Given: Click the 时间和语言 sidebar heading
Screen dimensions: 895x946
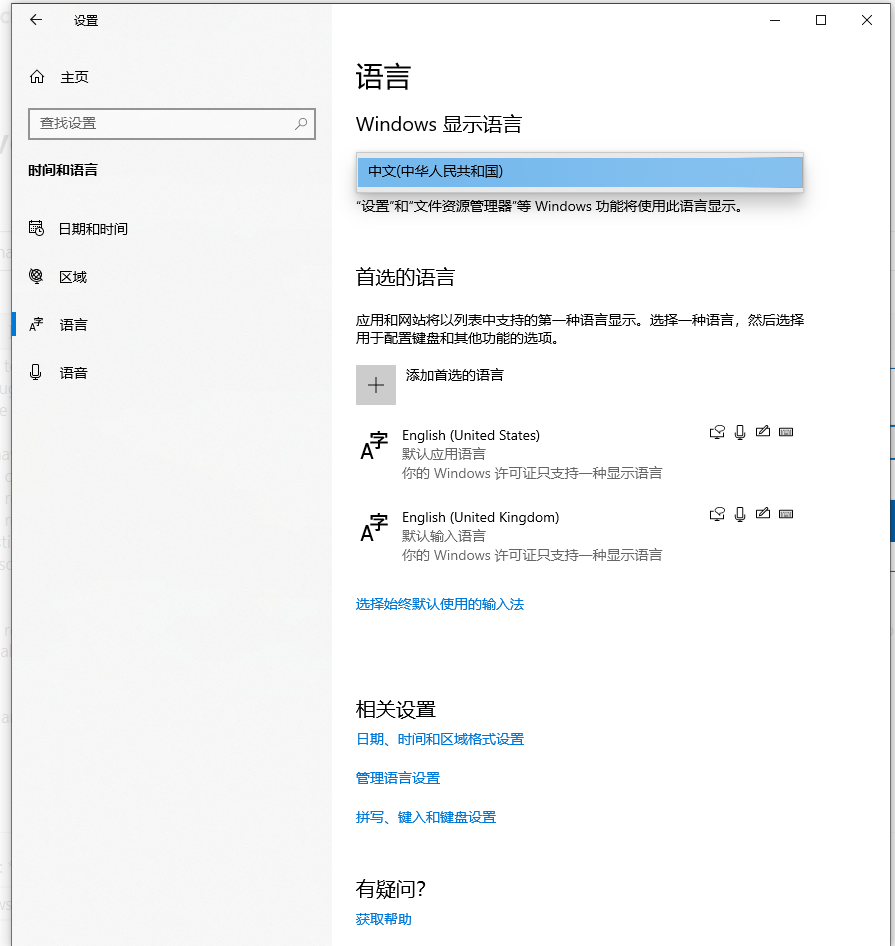Looking at the screenshot, I should tap(63, 170).
